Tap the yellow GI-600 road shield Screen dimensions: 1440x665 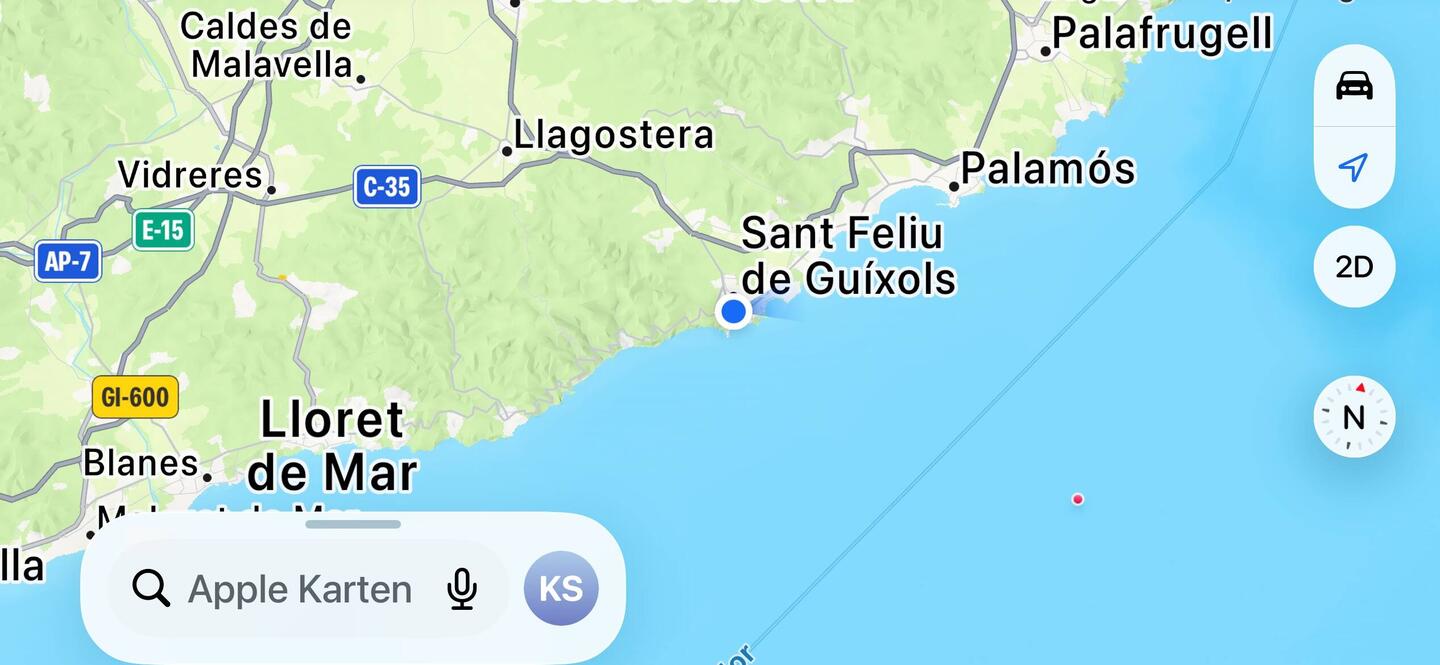135,398
